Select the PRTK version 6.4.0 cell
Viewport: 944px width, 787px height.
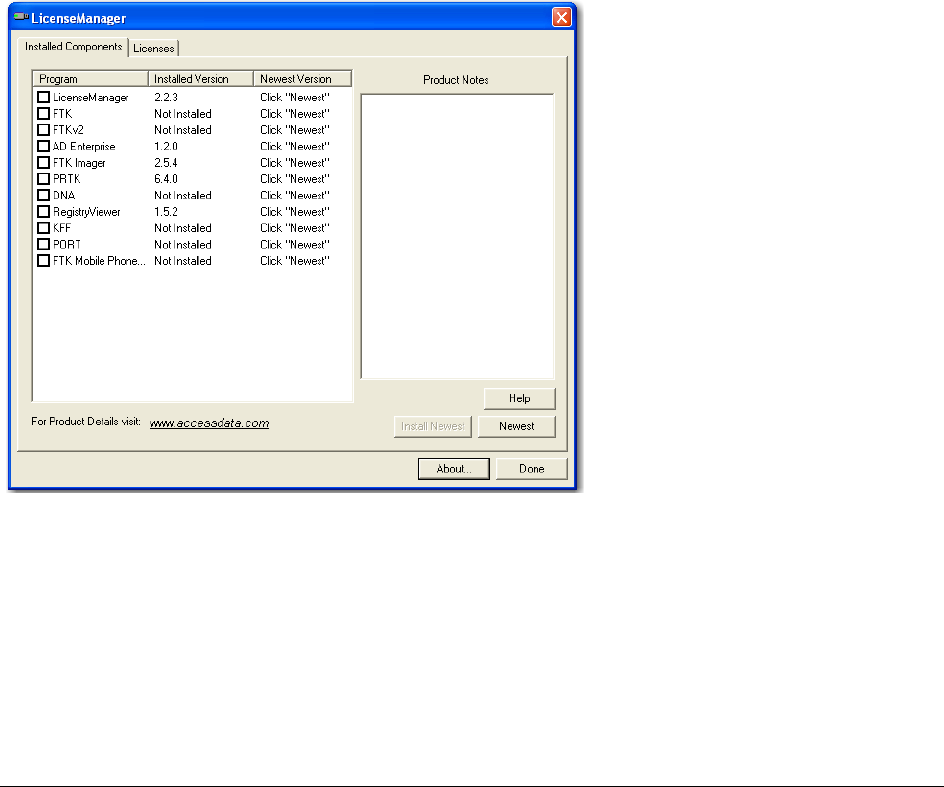(x=166, y=179)
